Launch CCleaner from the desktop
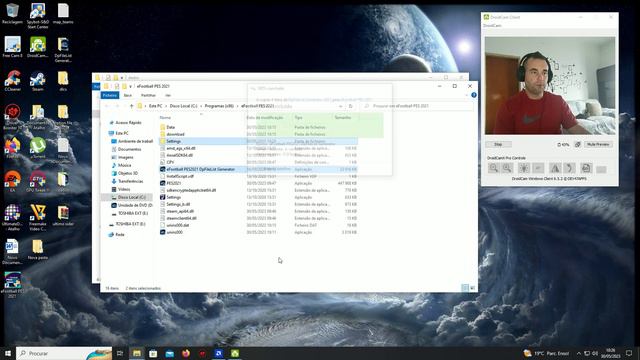The height and width of the screenshot is (360, 640). click(12, 80)
